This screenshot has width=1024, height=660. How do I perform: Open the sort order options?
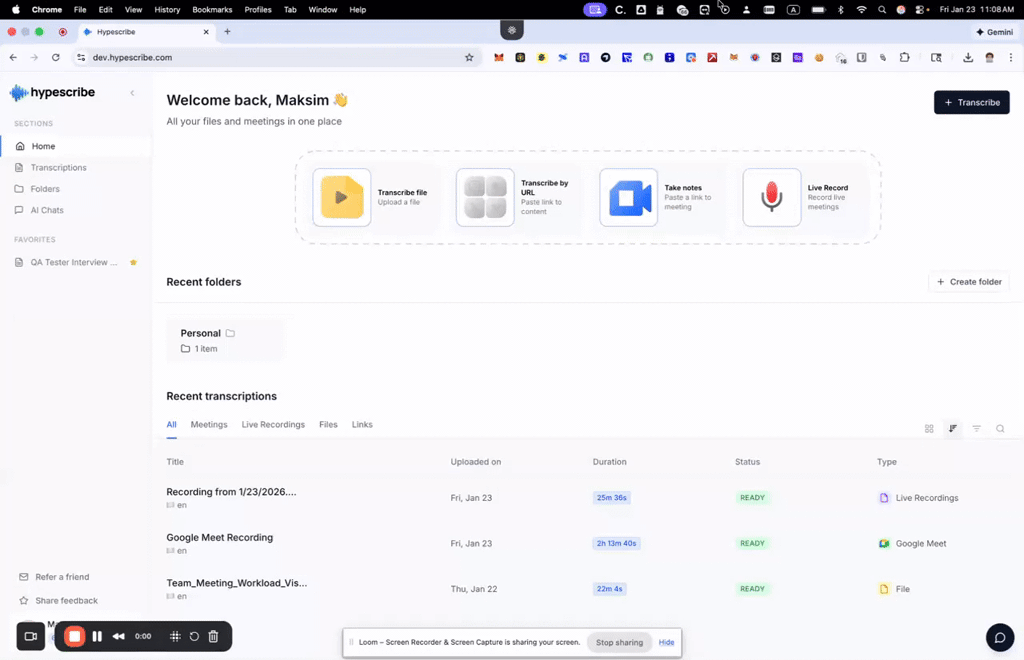[x=953, y=429]
